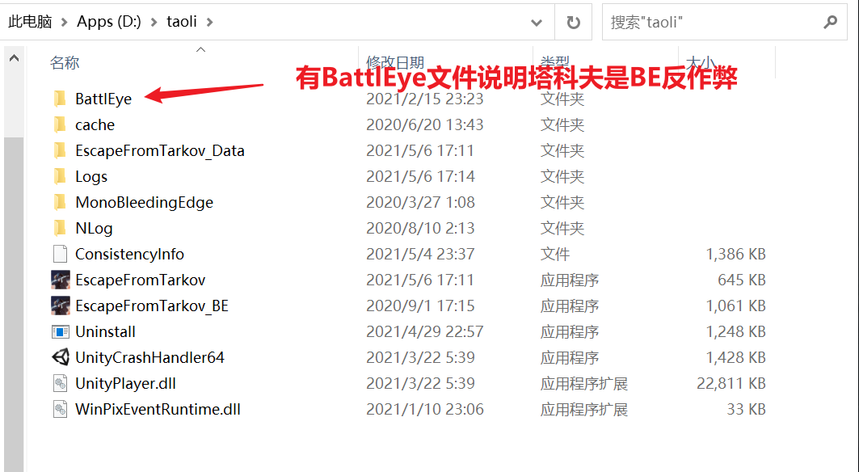Select the BattlEye folder name
The width and height of the screenshot is (859, 472).
click(104, 99)
